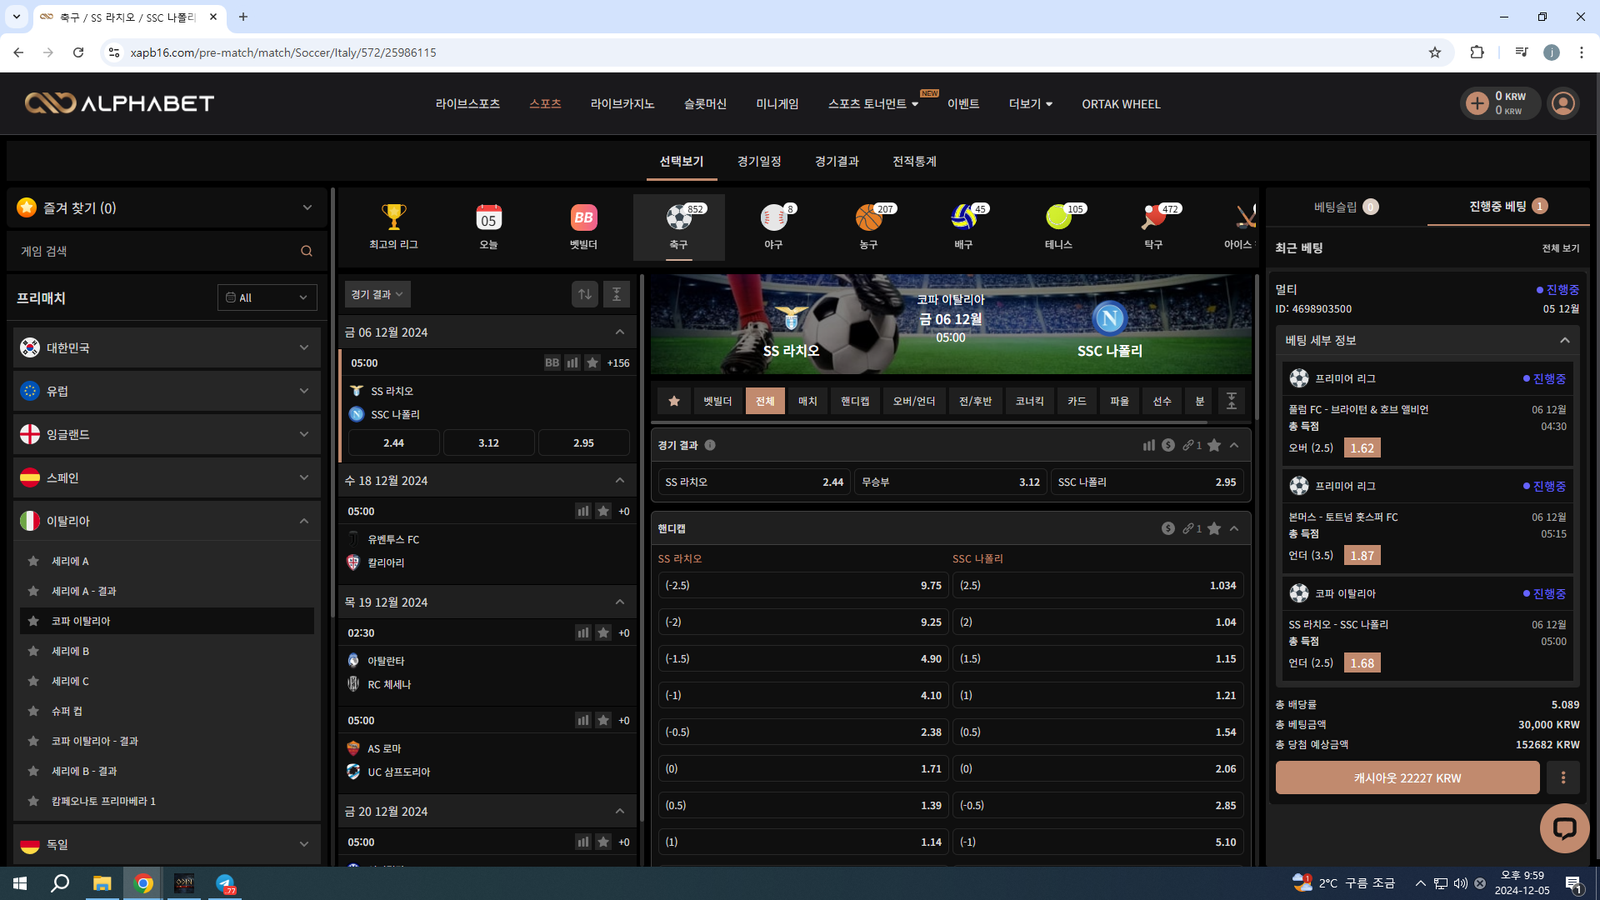Screen dimensions: 1600x900
Task: Click the 캐시아웃 22227 KRW button
Action: coord(1407,778)
